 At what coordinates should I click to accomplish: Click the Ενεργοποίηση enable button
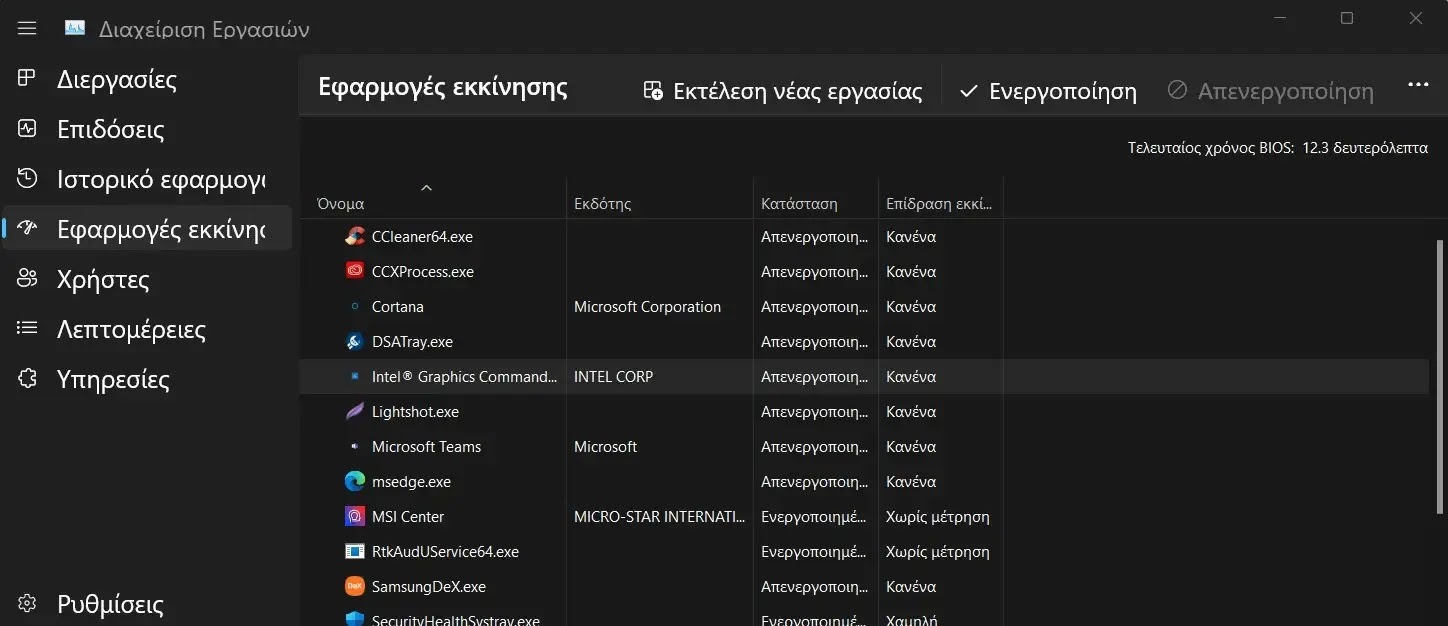(x=1048, y=91)
